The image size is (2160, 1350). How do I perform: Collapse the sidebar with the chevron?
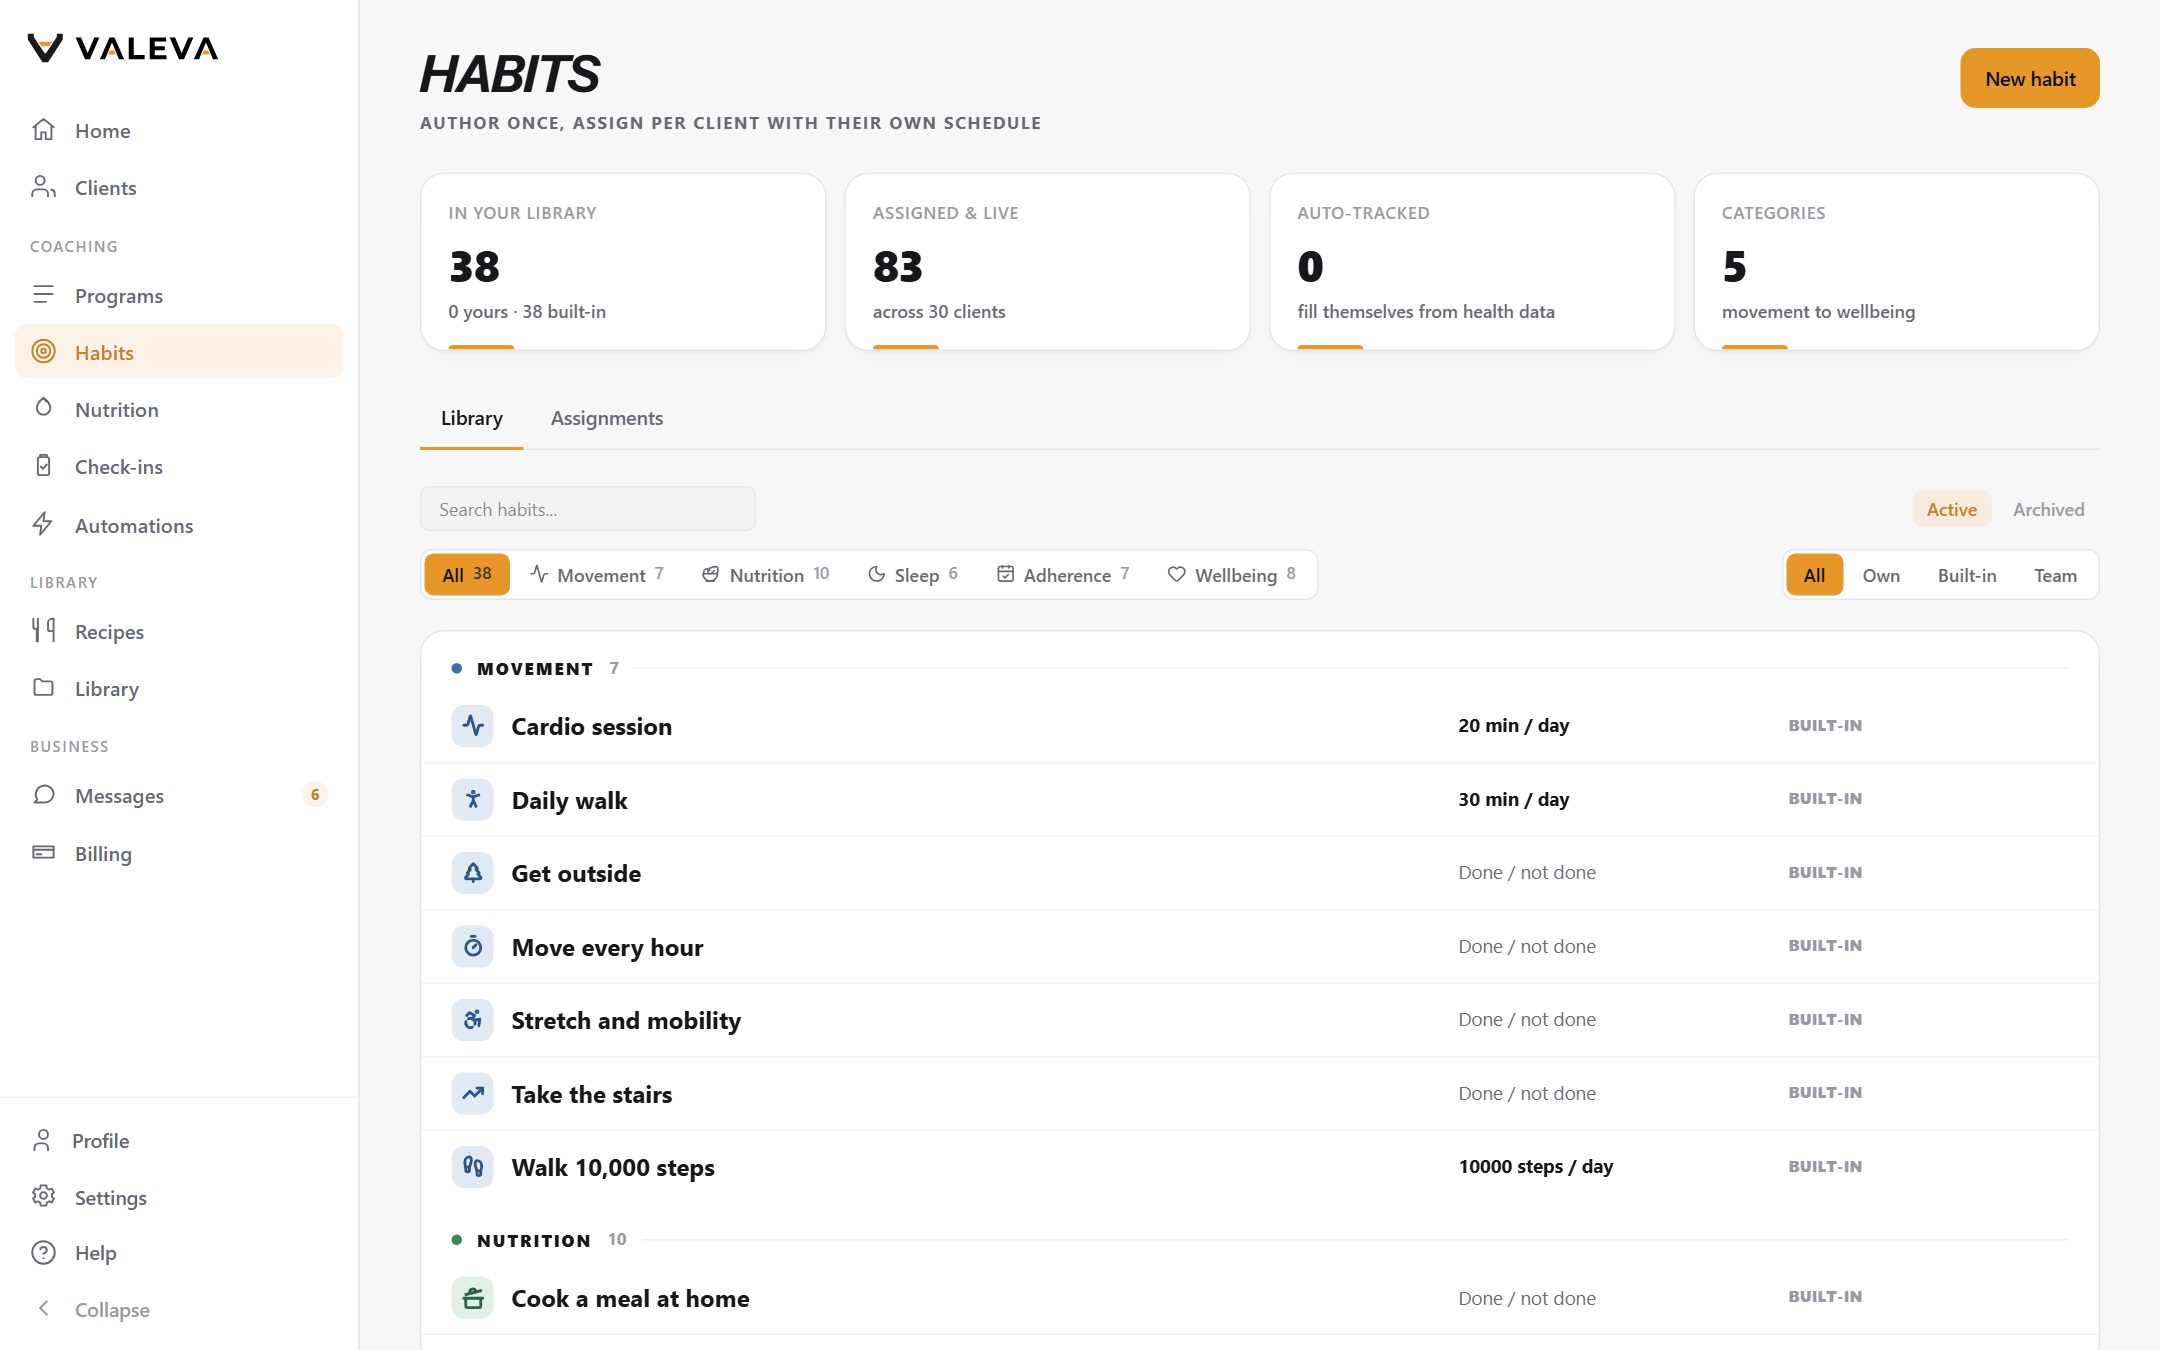click(x=43, y=1309)
